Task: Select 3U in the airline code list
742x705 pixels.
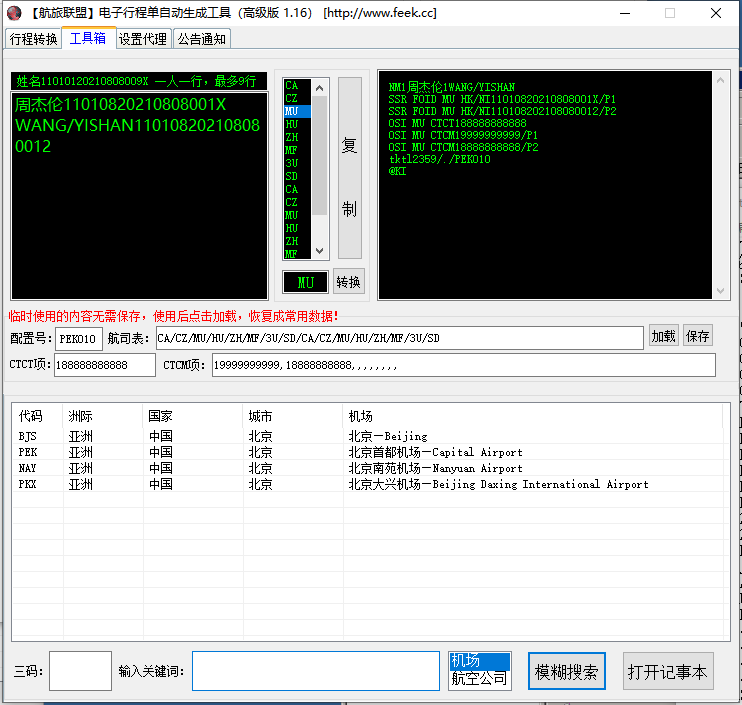Action: pyautogui.click(x=292, y=163)
